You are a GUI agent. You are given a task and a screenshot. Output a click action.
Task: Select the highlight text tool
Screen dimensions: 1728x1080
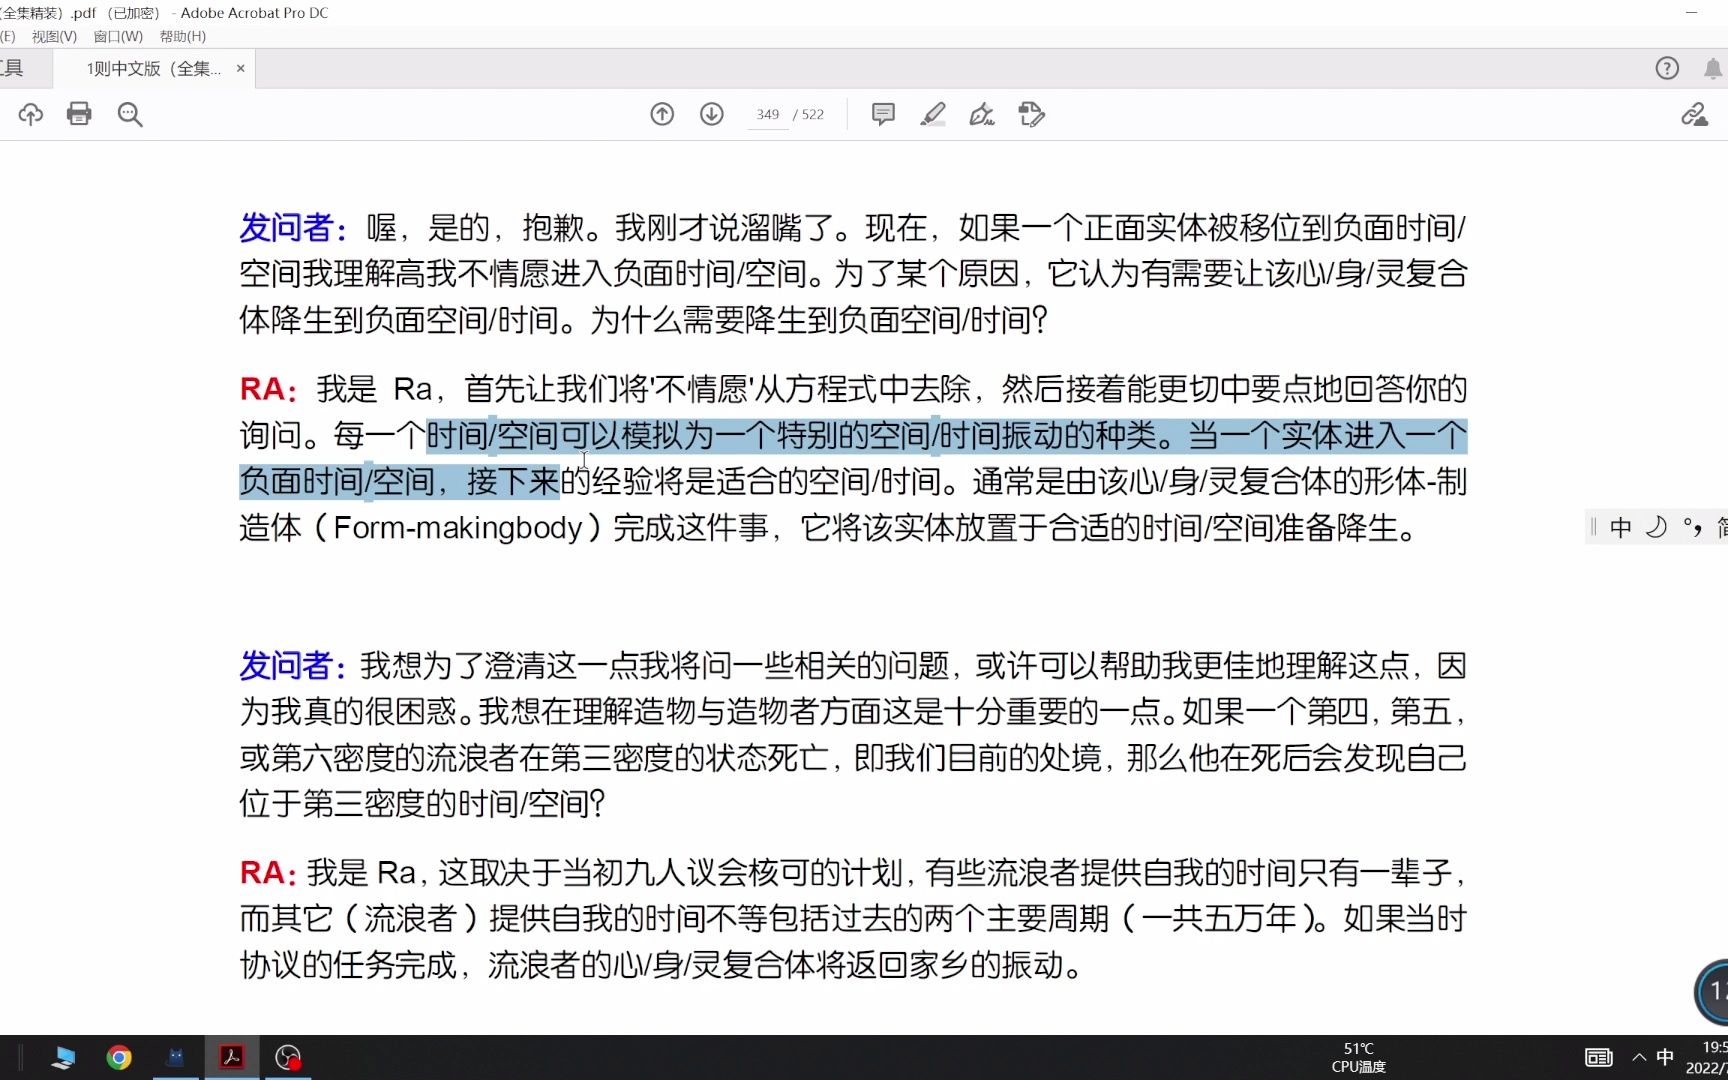(x=933, y=114)
